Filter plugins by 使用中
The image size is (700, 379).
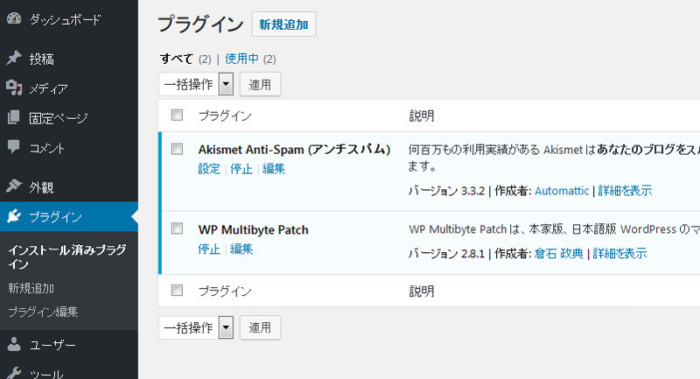[x=242, y=58]
